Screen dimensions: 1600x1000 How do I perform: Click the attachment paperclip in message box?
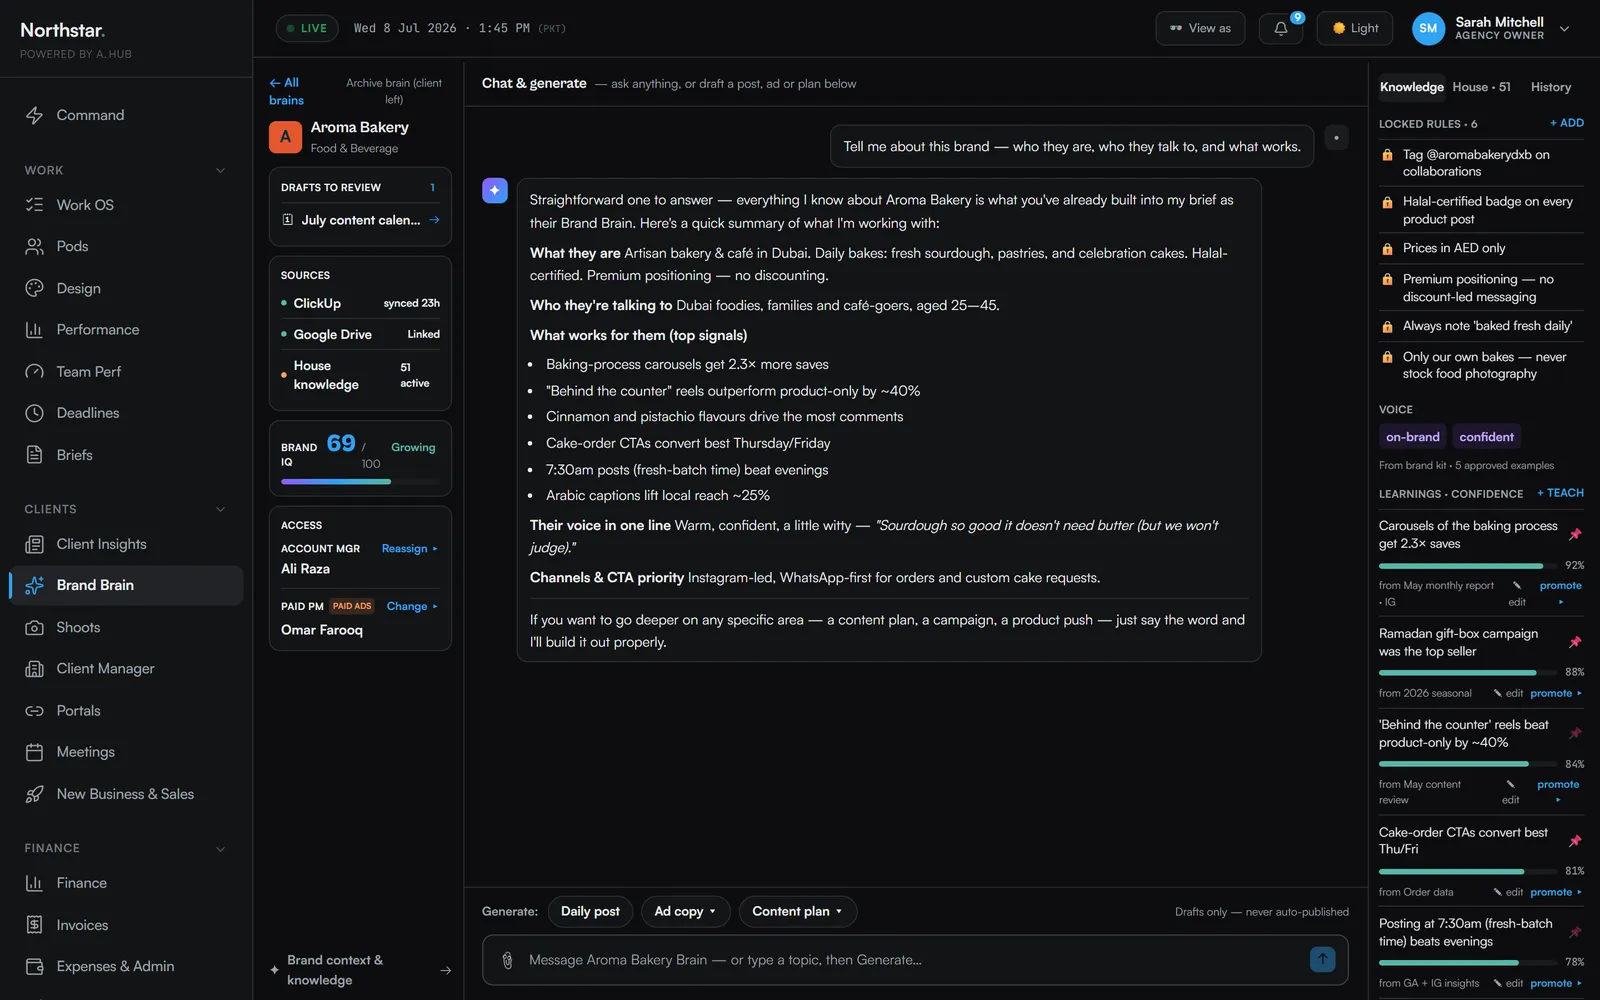click(507, 960)
